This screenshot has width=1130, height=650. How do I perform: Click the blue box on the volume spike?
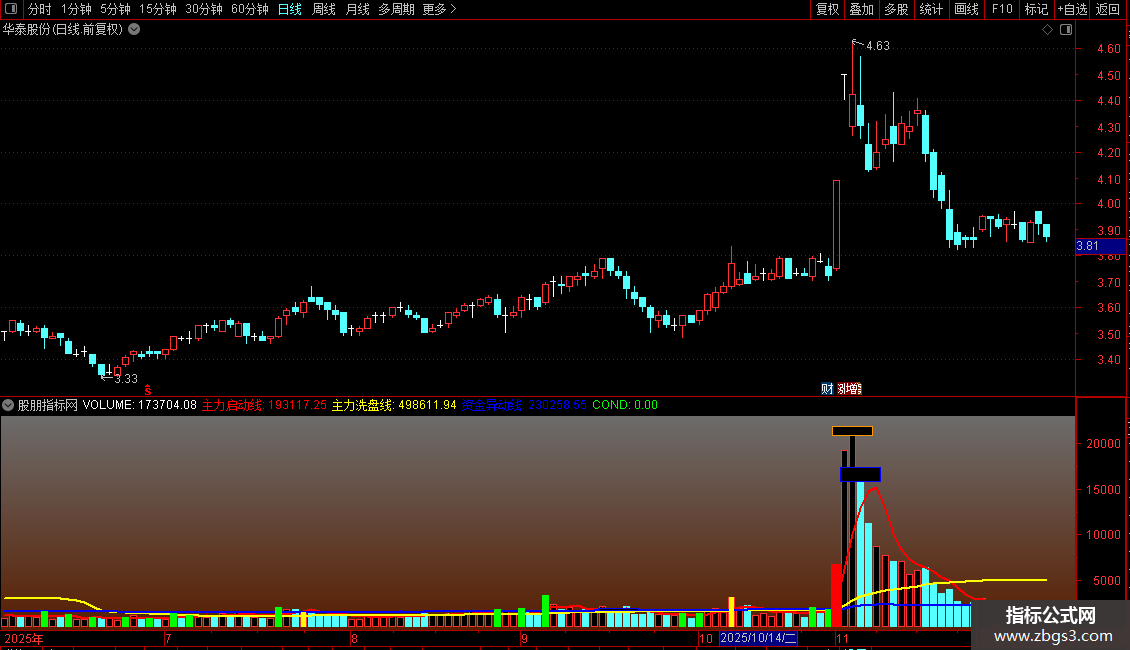(x=860, y=474)
